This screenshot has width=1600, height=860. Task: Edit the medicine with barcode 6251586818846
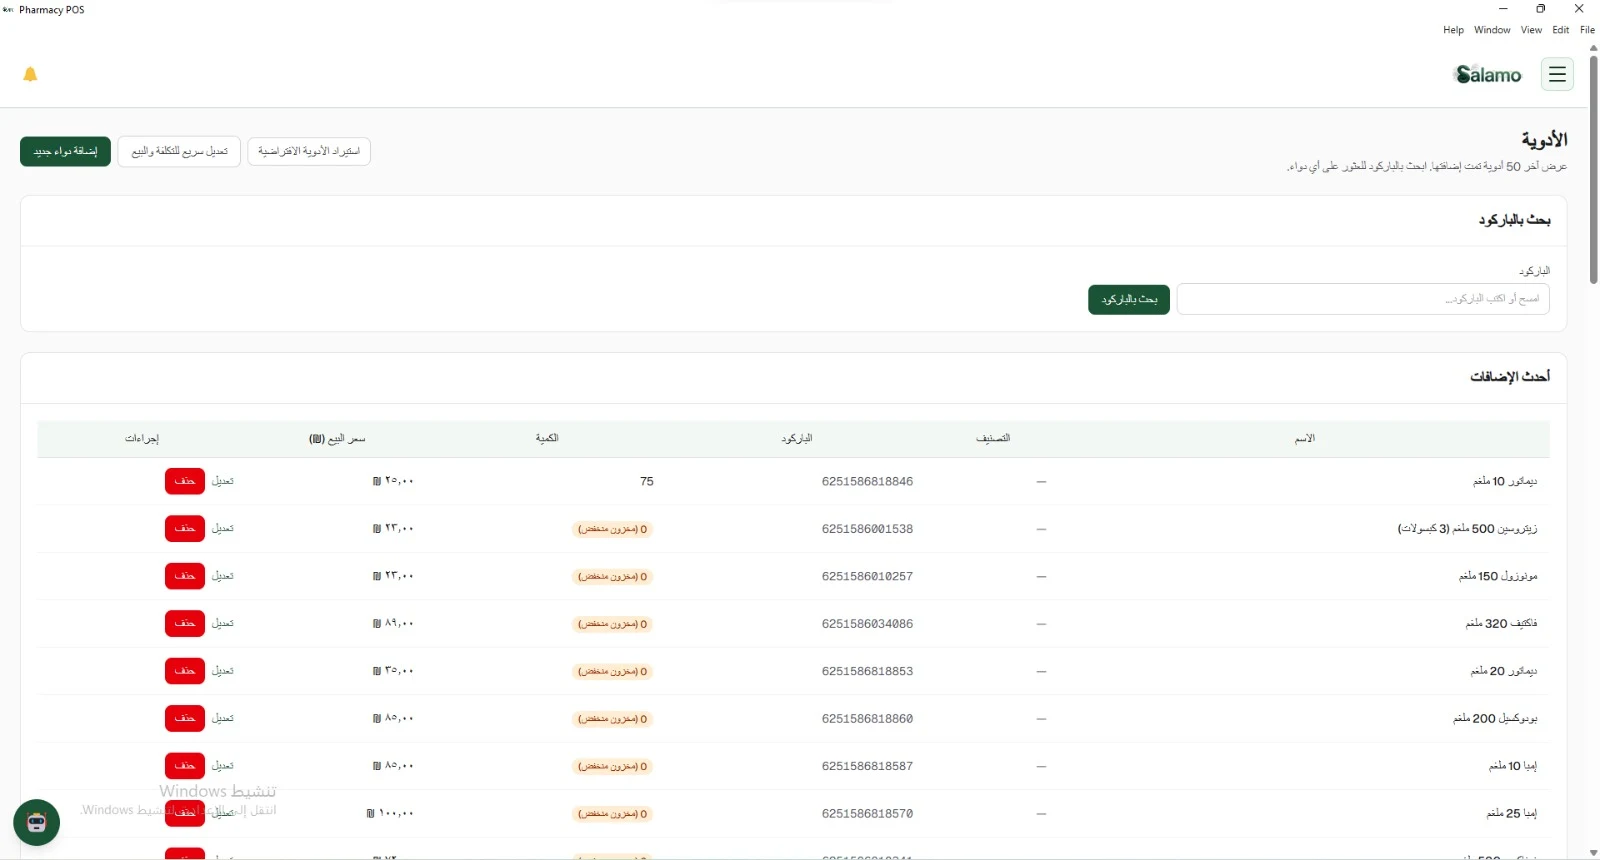(223, 481)
